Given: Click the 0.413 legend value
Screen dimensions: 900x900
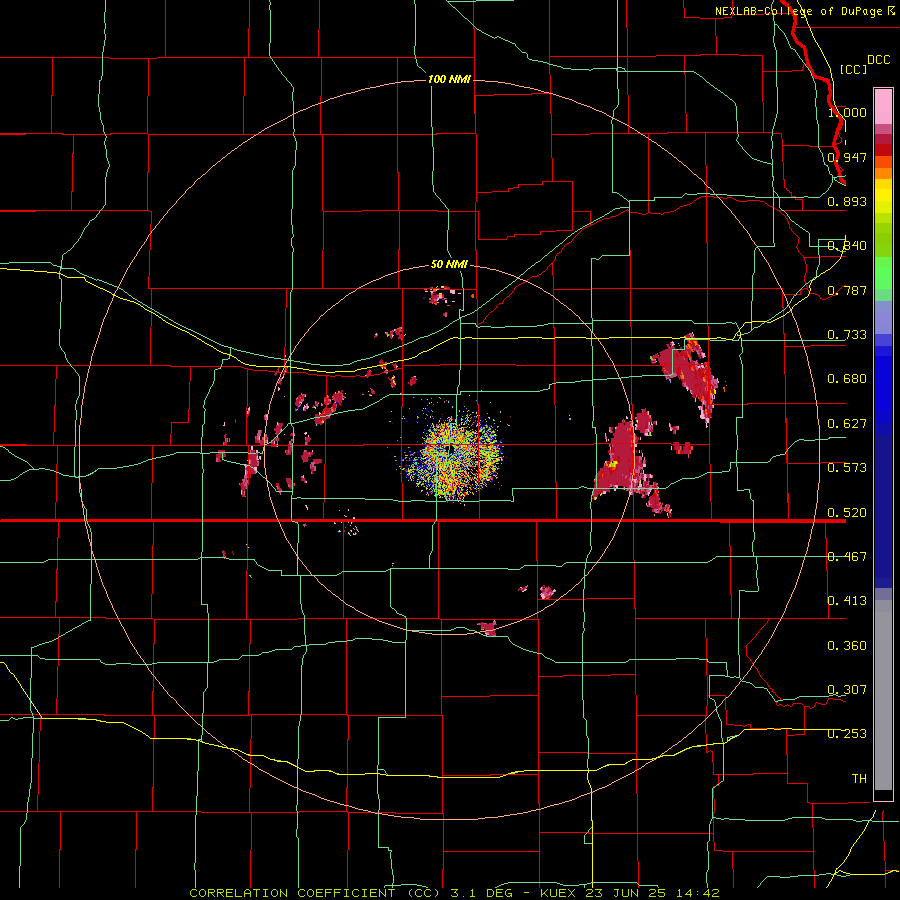Looking at the screenshot, I should click(847, 601).
